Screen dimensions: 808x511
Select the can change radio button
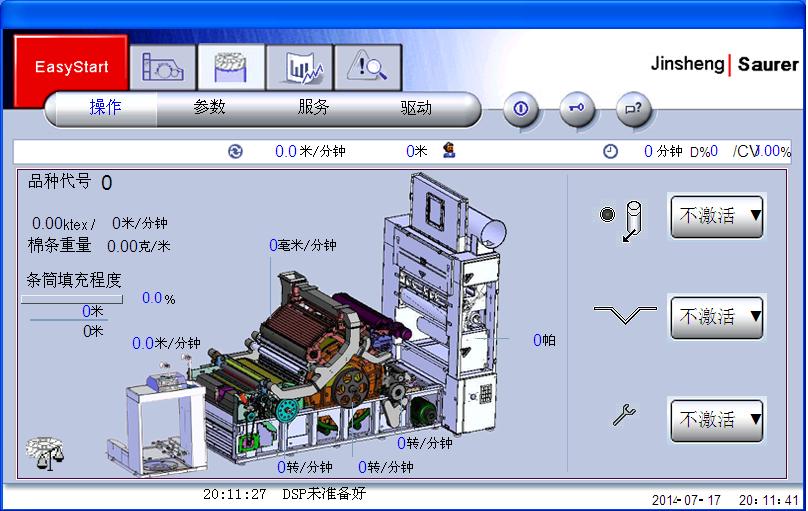pyautogui.click(x=607, y=214)
